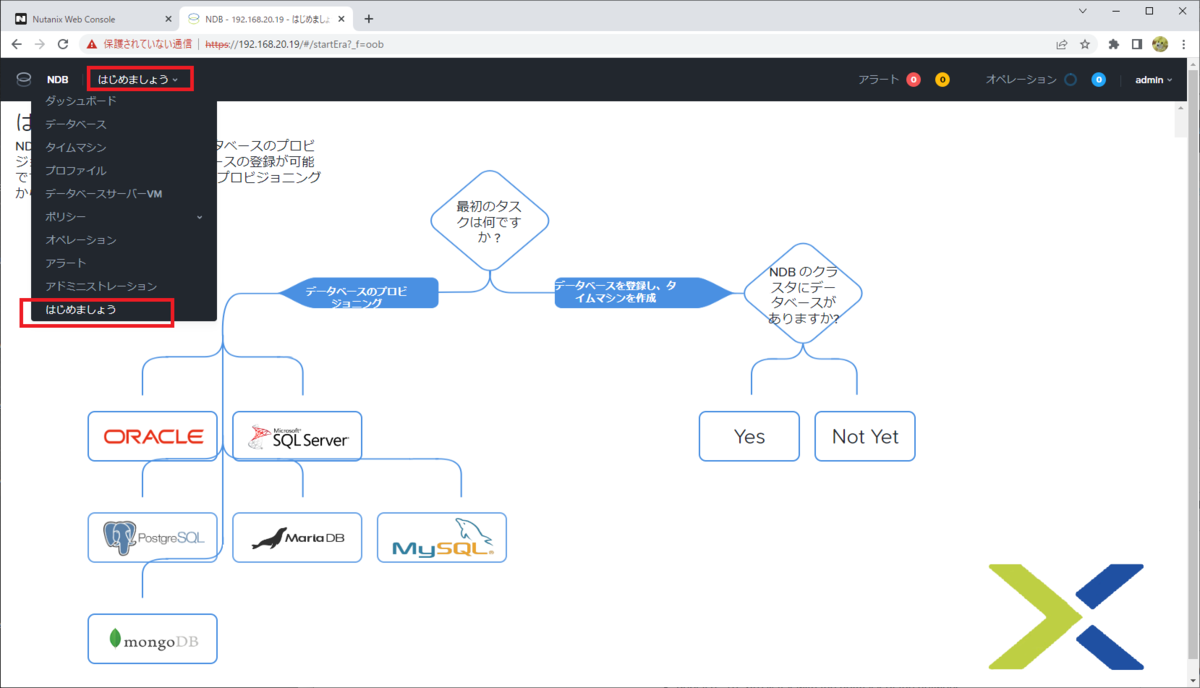Image resolution: width=1200 pixels, height=688 pixels.
Task: Click the yellow alert count badge
Action: click(x=942, y=80)
